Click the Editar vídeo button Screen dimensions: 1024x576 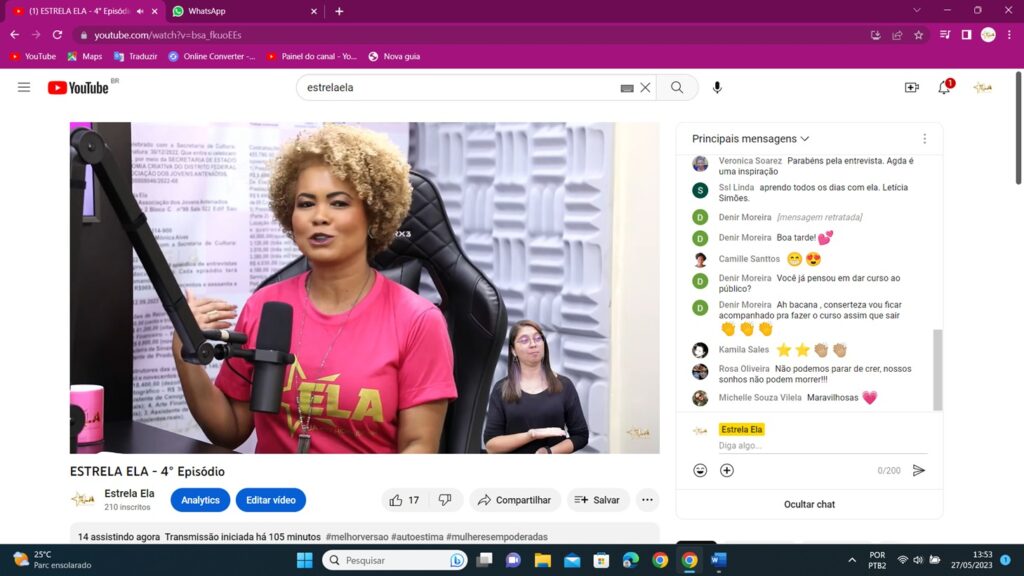point(270,500)
